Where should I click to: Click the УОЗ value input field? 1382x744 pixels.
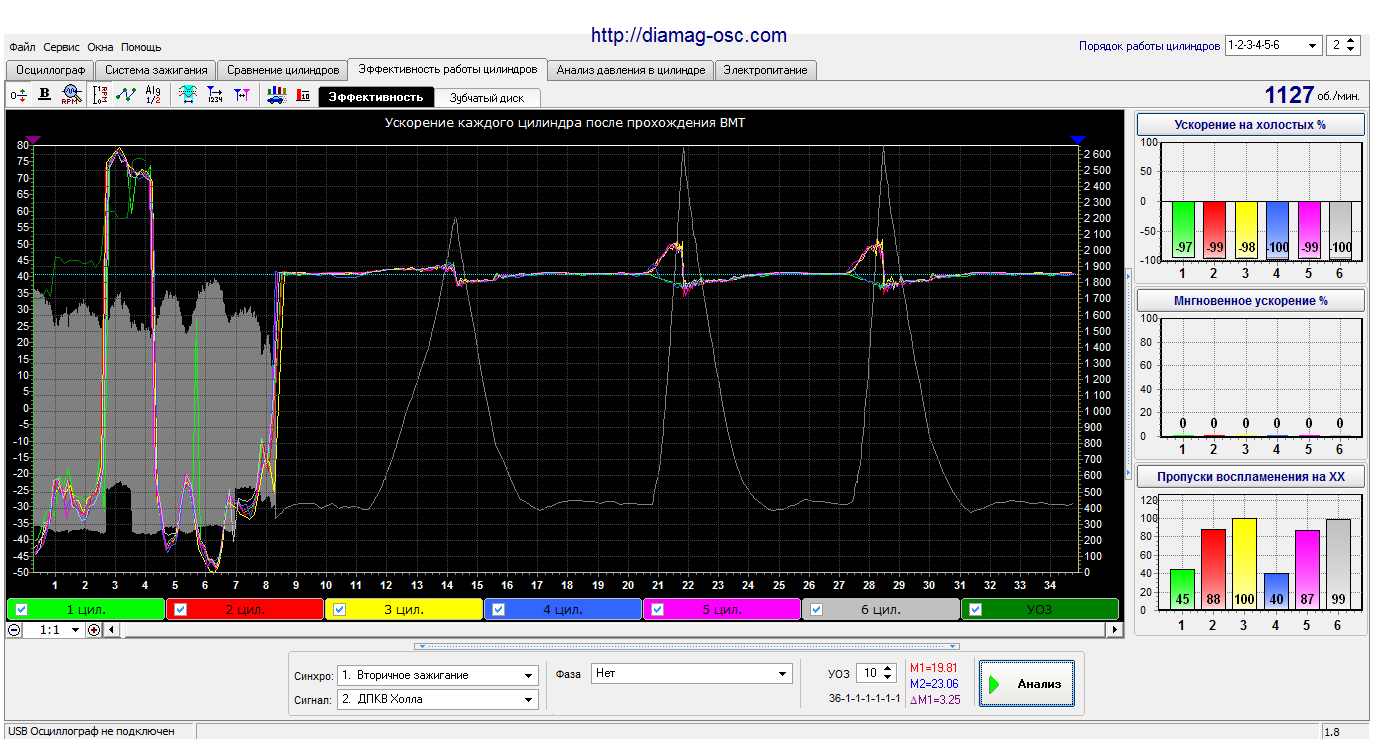[869, 674]
